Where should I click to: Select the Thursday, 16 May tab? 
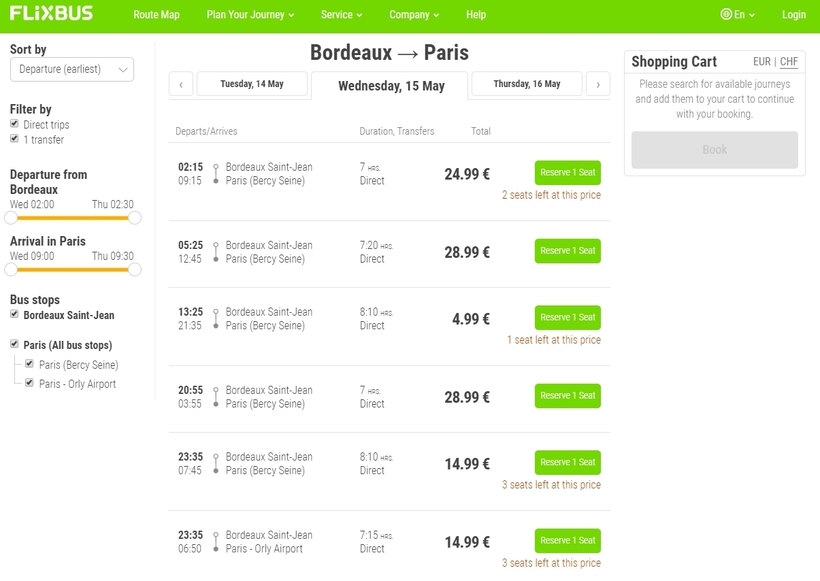pos(526,84)
